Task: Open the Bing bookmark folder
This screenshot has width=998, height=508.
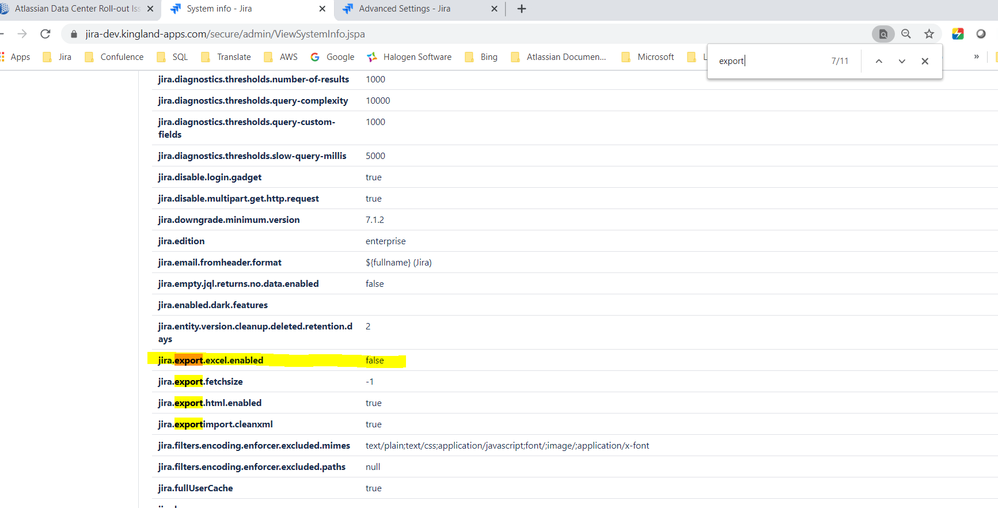Action: 481,57
